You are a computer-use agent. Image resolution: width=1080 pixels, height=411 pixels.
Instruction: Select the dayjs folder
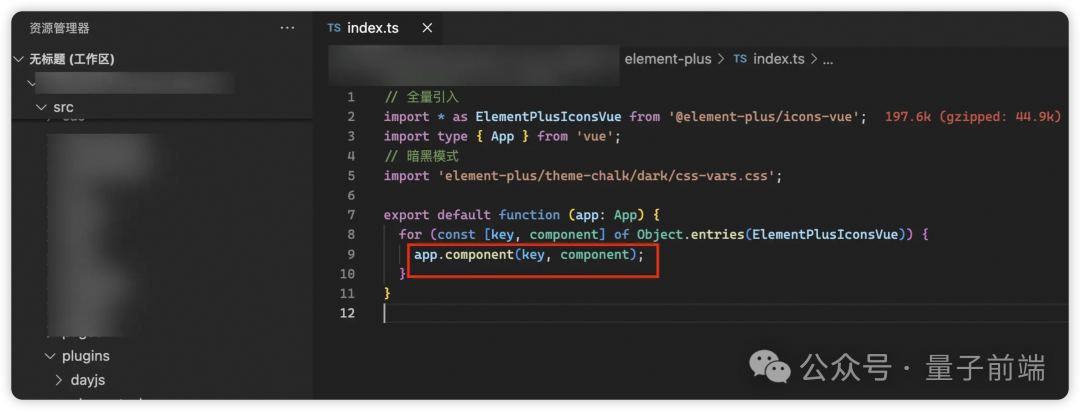click(88, 380)
